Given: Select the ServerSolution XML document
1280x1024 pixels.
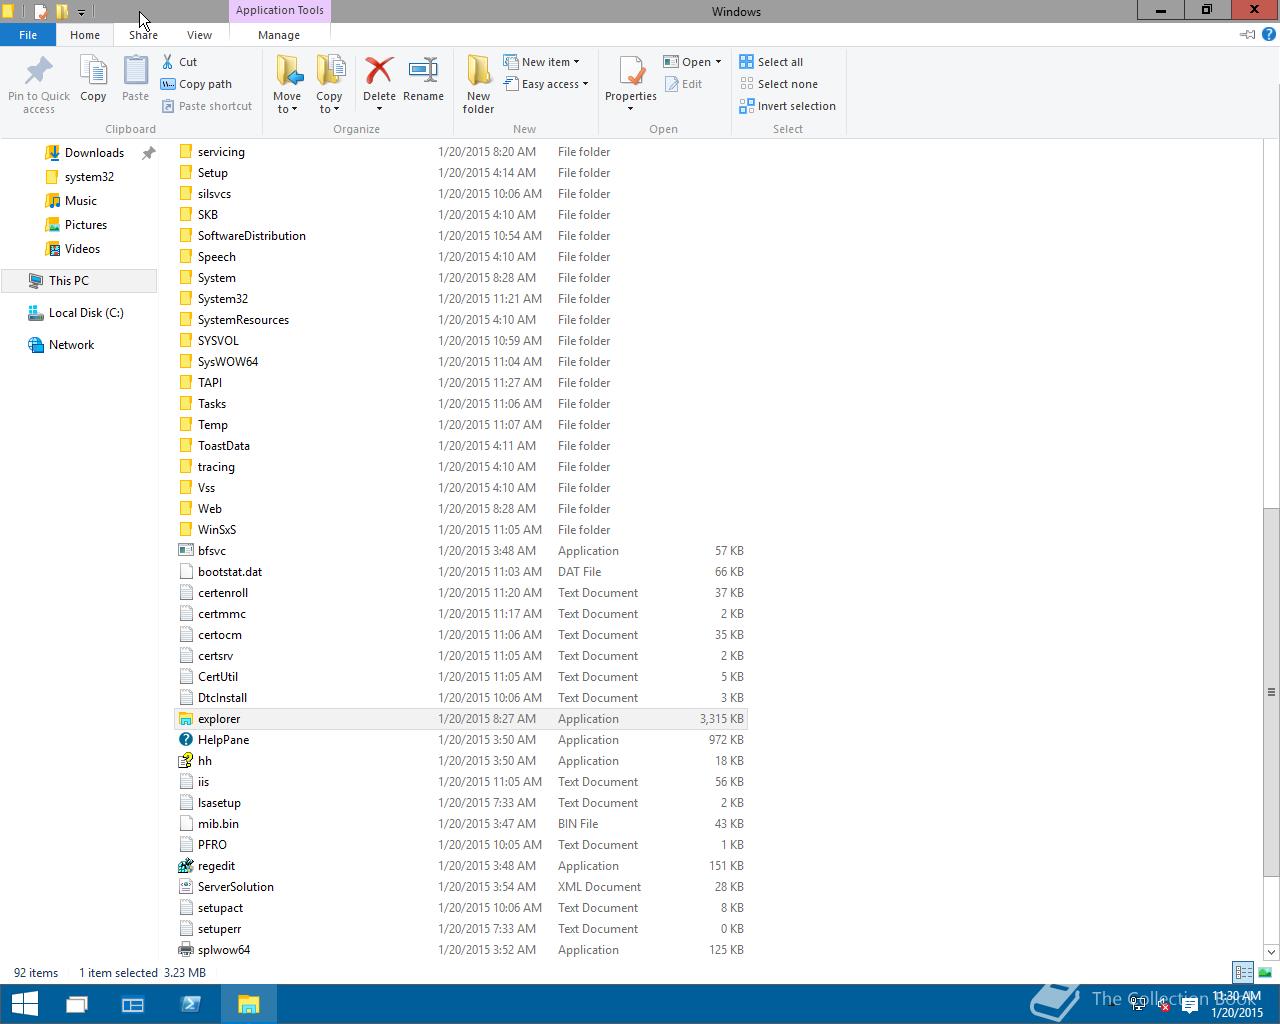Looking at the screenshot, I should click(460, 887).
